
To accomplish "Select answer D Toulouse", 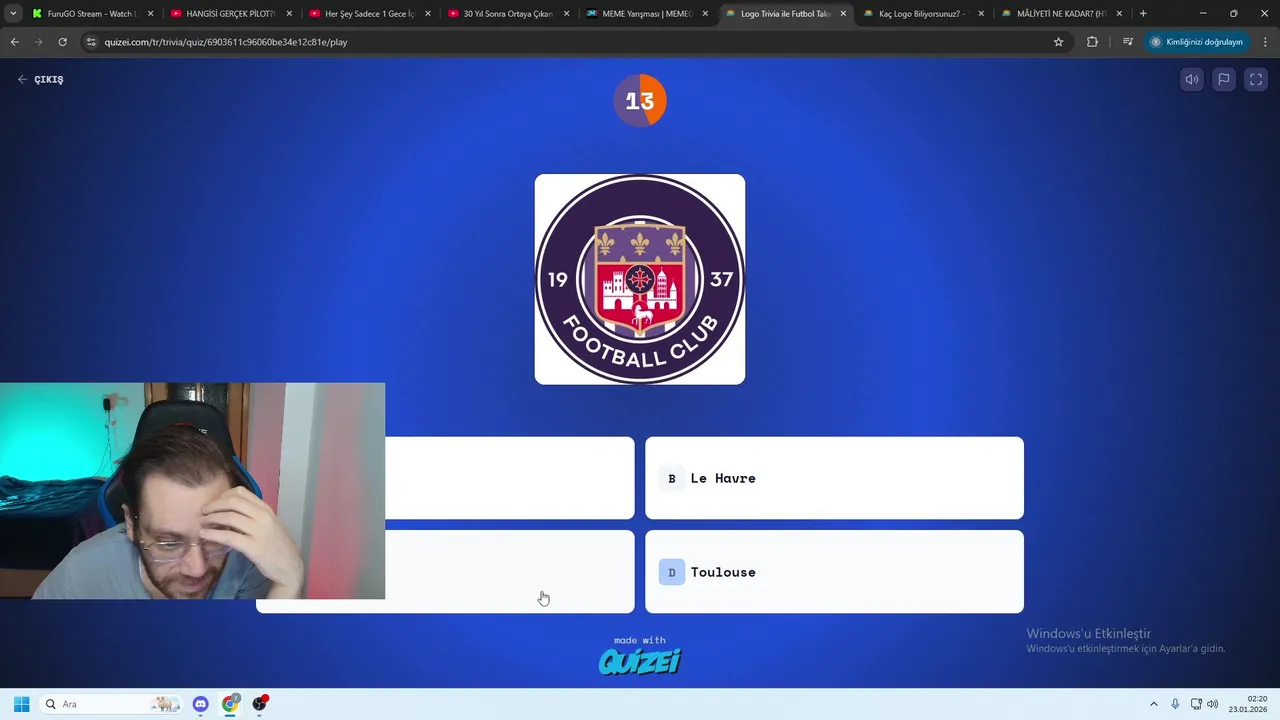I will tap(834, 572).
